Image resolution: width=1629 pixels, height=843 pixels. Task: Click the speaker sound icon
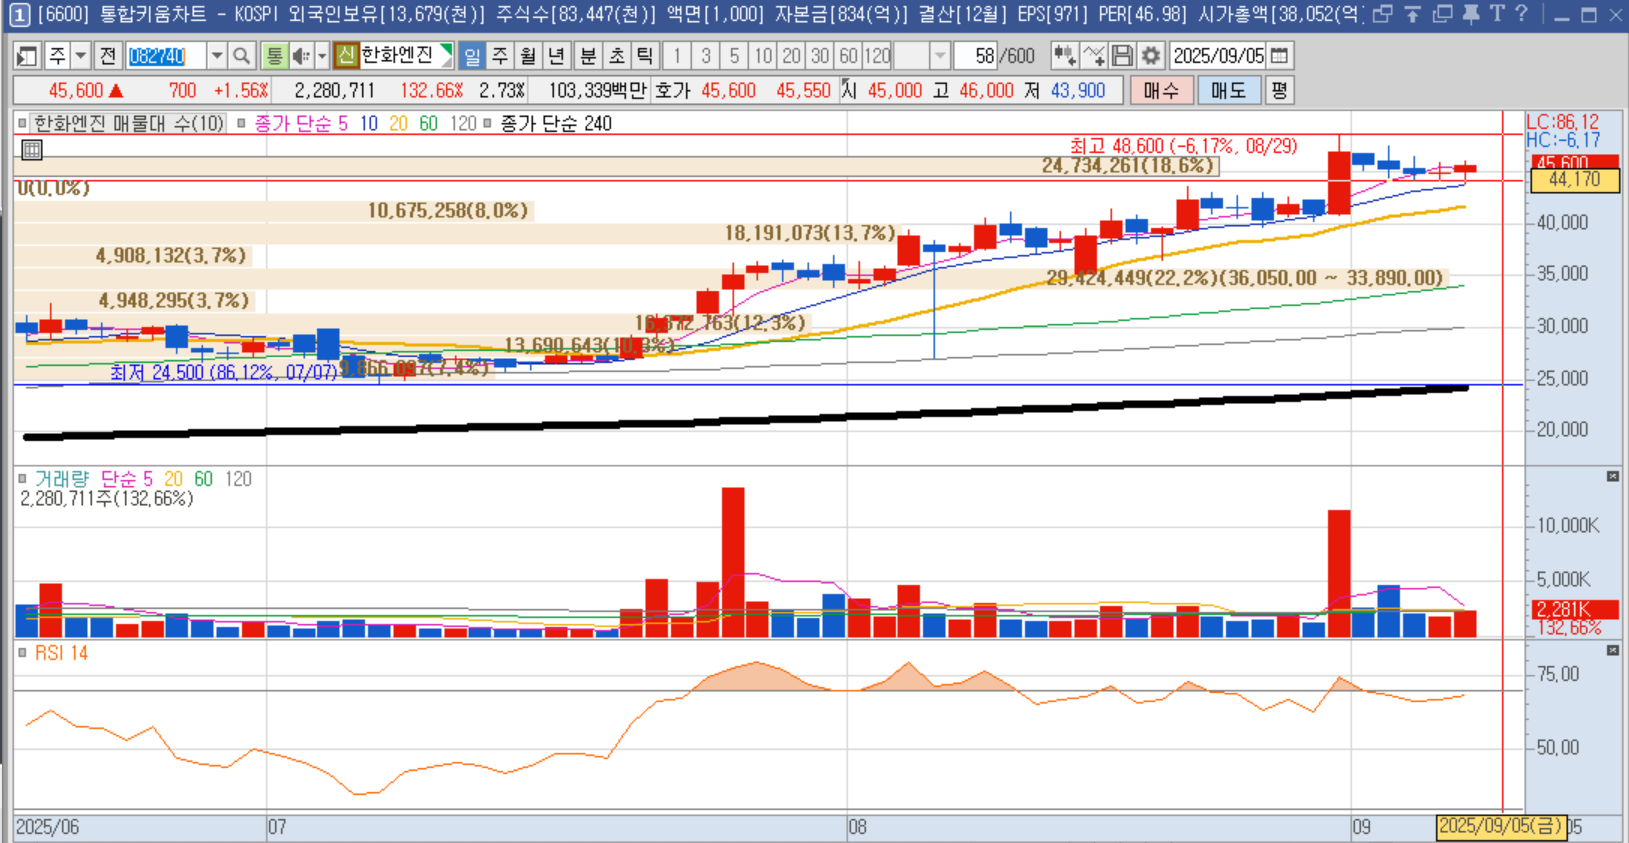pyautogui.click(x=301, y=56)
